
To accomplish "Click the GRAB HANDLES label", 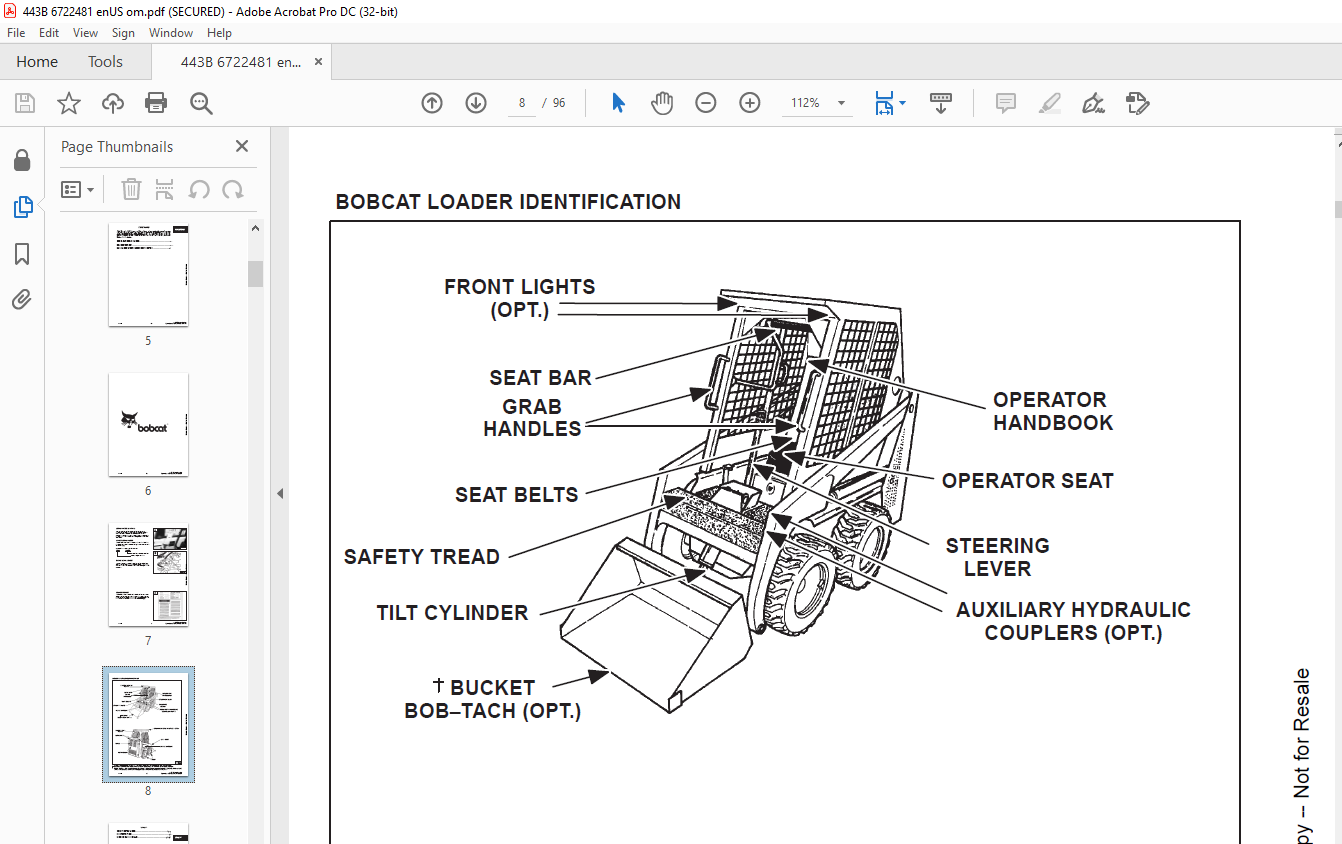I will click(532, 418).
